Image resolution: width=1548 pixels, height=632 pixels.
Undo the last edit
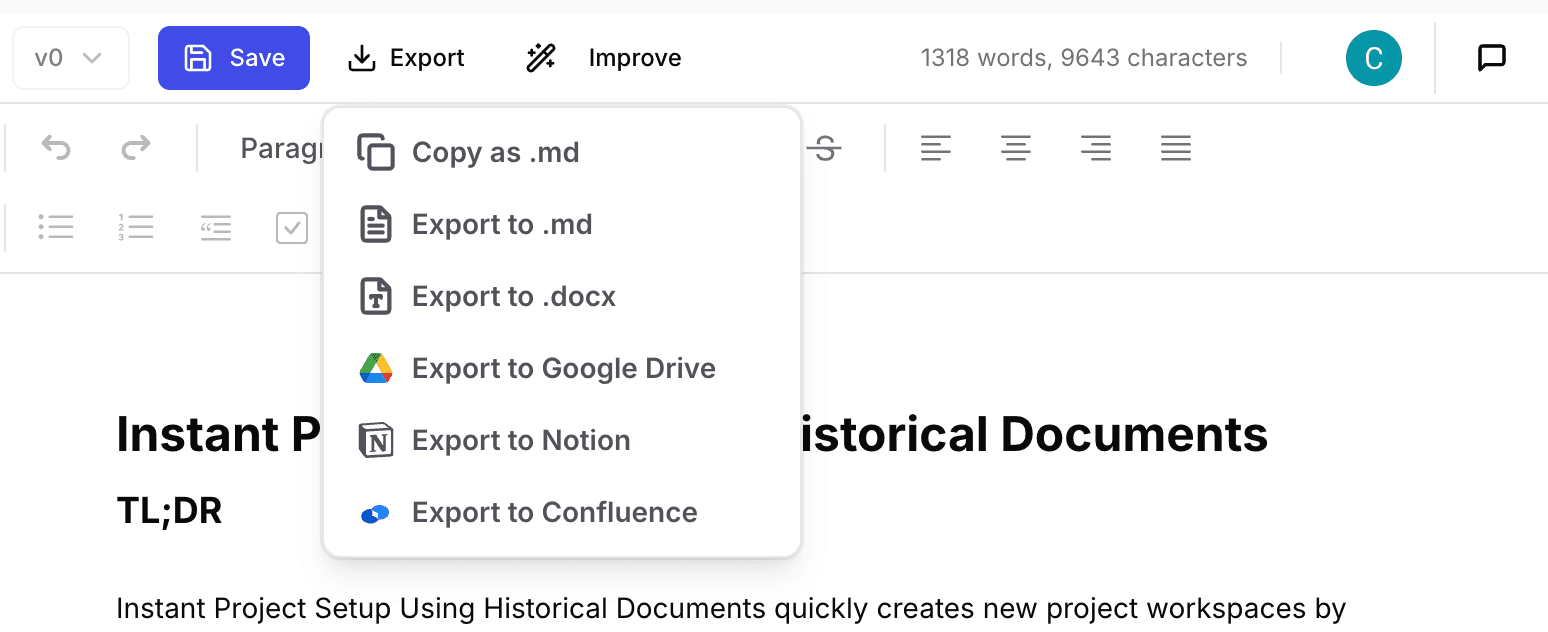pyautogui.click(x=57, y=148)
